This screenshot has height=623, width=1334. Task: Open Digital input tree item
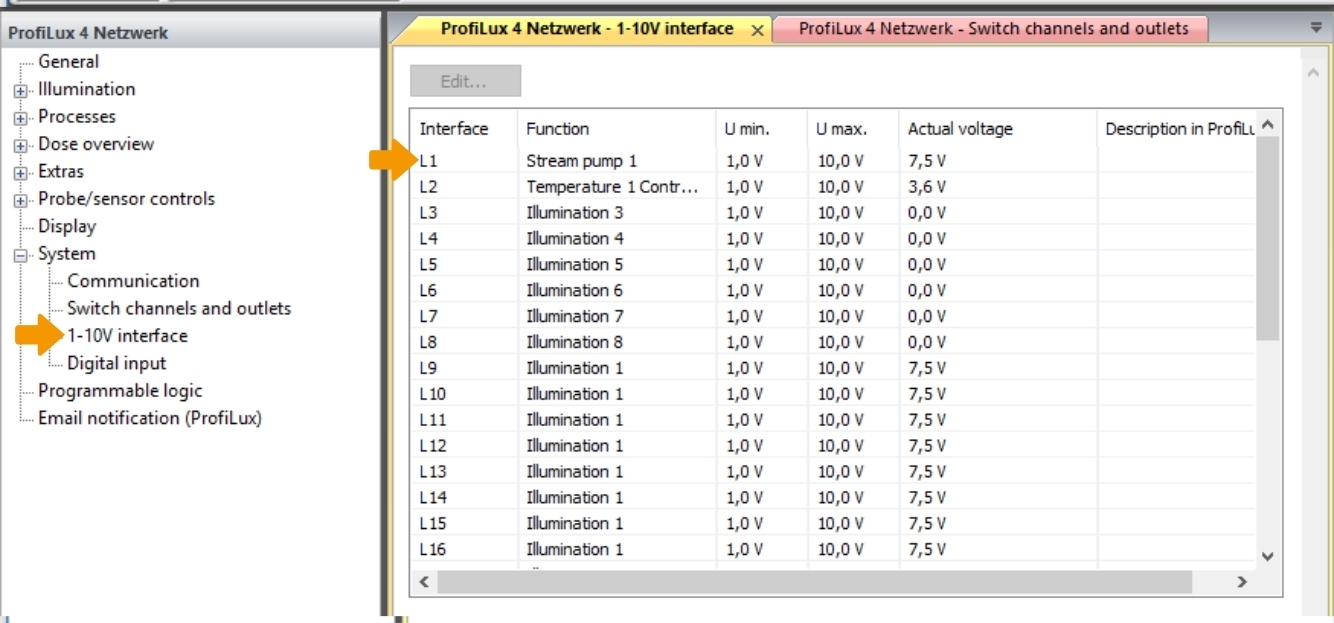pyautogui.click(x=116, y=363)
